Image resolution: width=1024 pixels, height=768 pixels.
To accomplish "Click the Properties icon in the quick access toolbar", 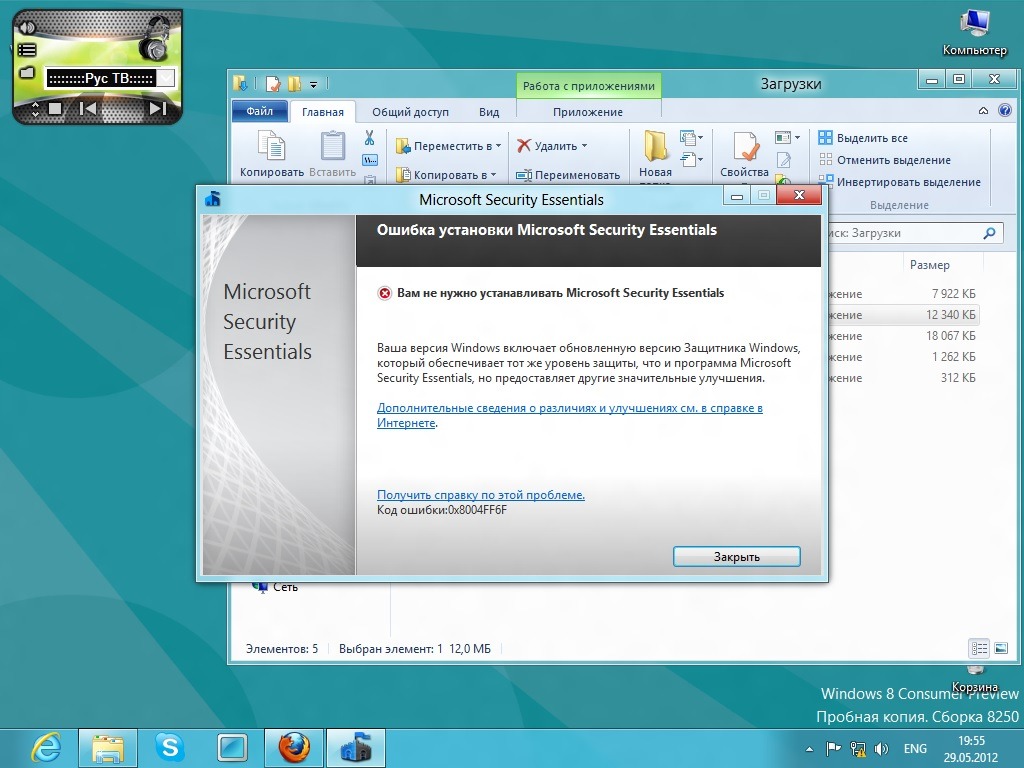I will tap(273, 84).
